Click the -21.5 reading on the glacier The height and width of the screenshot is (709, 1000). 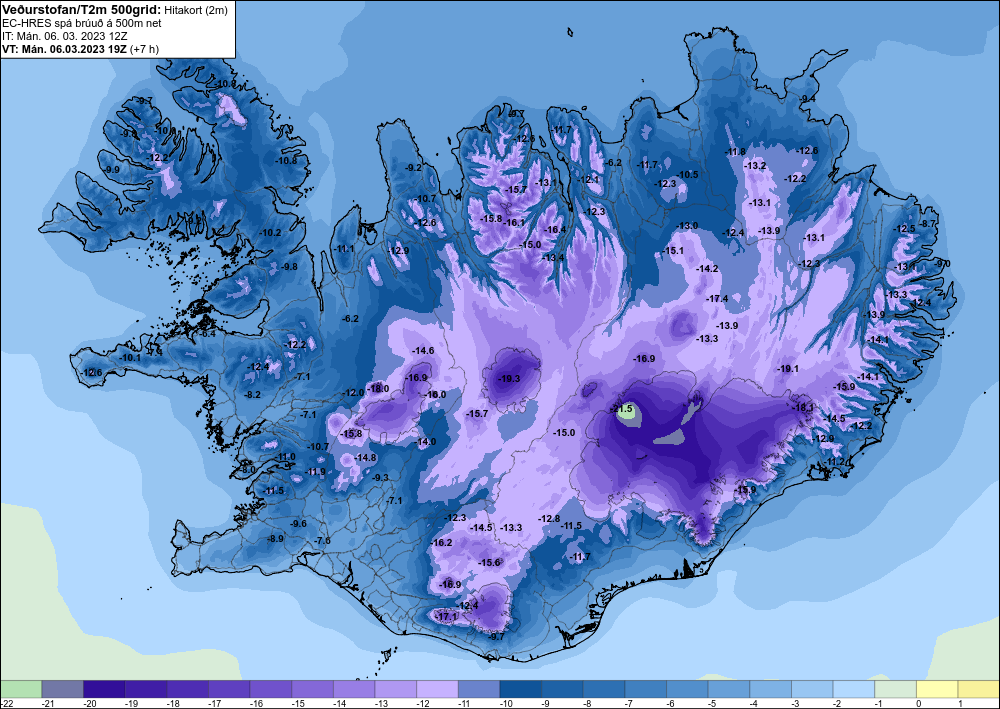click(x=621, y=409)
